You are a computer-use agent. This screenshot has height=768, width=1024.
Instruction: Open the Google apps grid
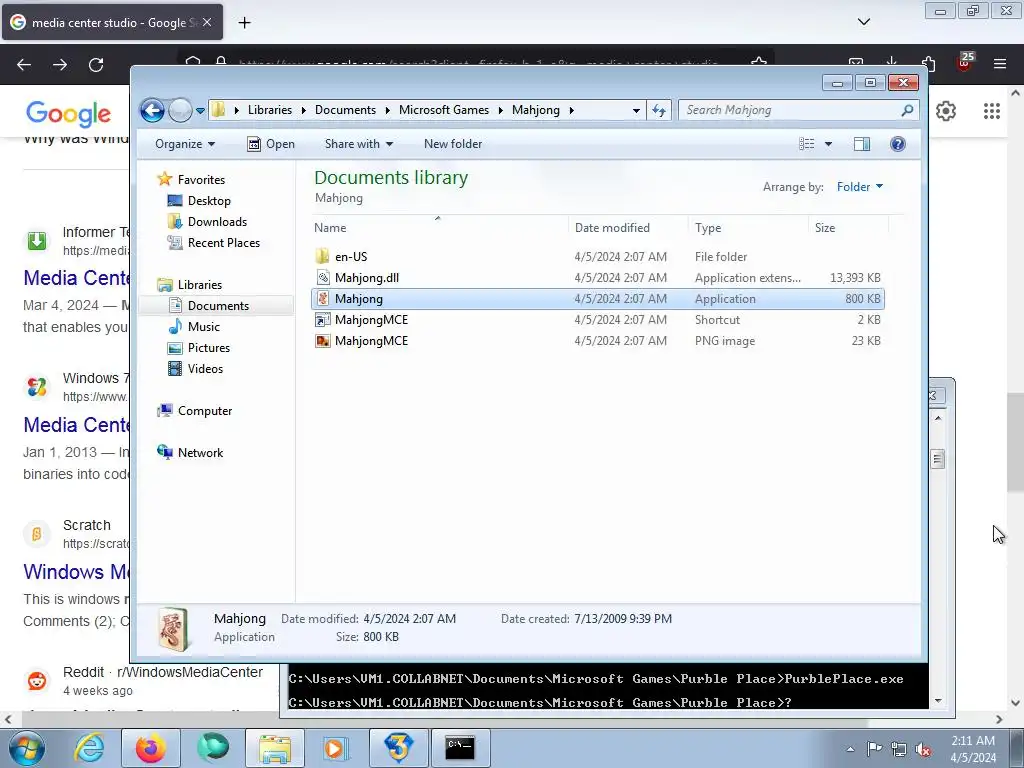[x=991, y=111]
